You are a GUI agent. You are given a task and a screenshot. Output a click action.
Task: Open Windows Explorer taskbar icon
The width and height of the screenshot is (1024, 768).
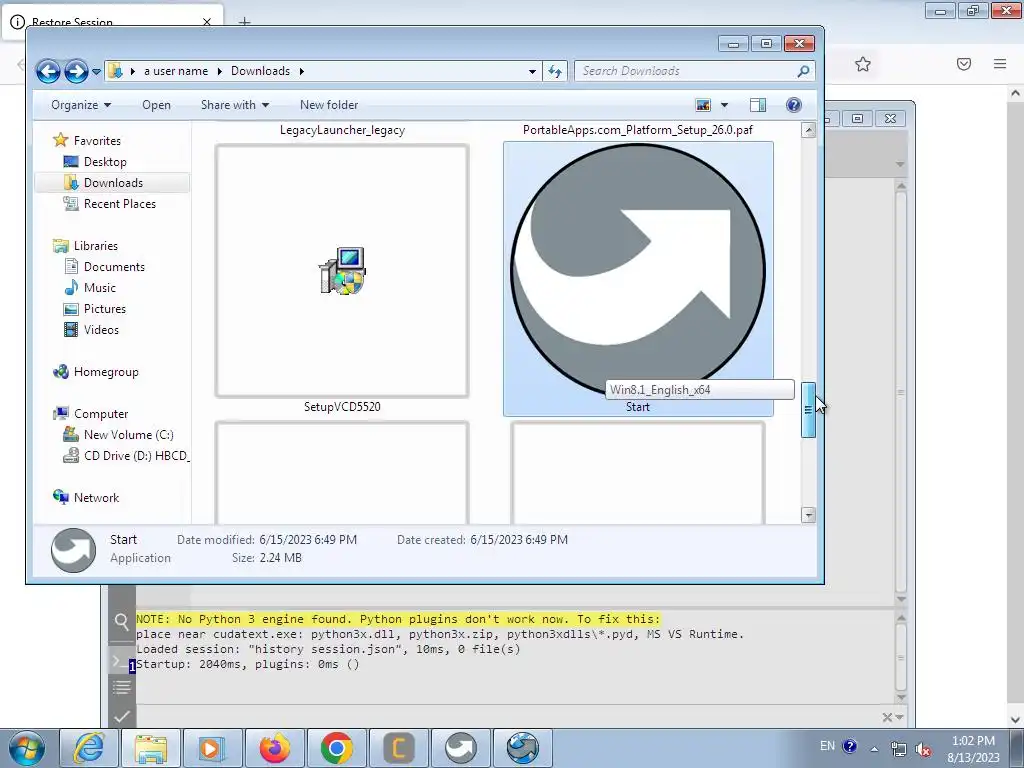pos(151,748)
